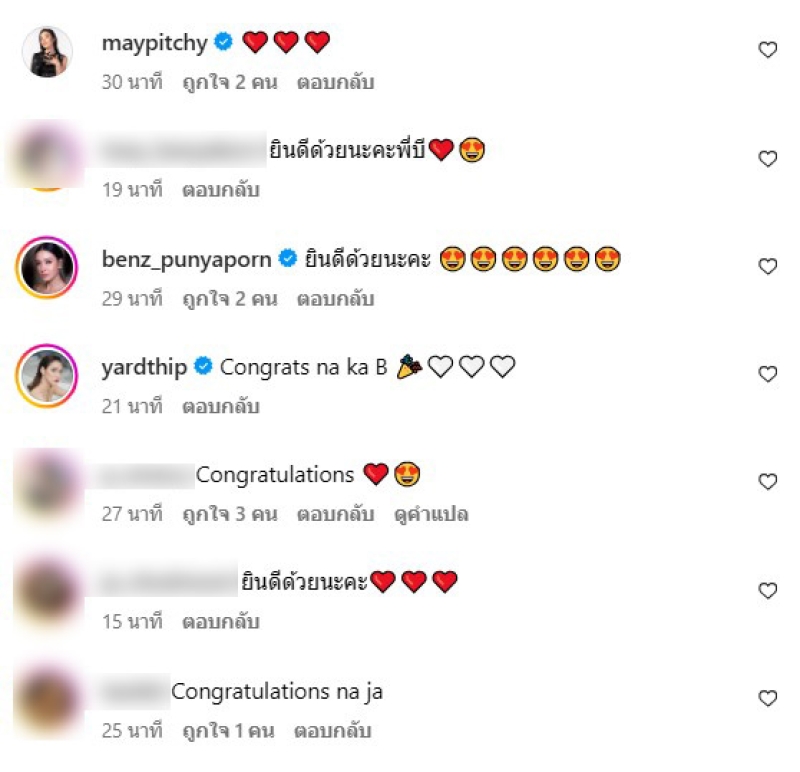Reply to the 15-minute-old comment via ตอบกลับ
The image size is (800, 772).
221,622
